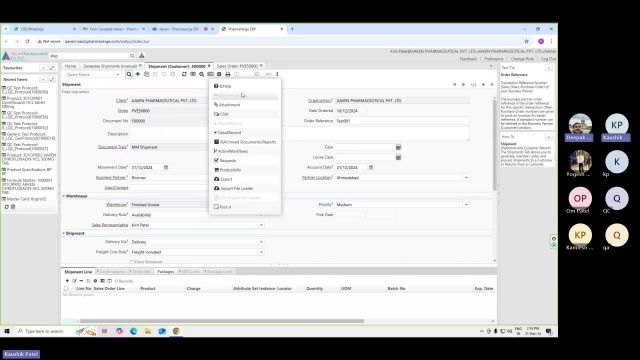This screenshot has height=360, width=640.
Task: Toggle the Force Shipment checkbox
Action: [x=132, y=262]
